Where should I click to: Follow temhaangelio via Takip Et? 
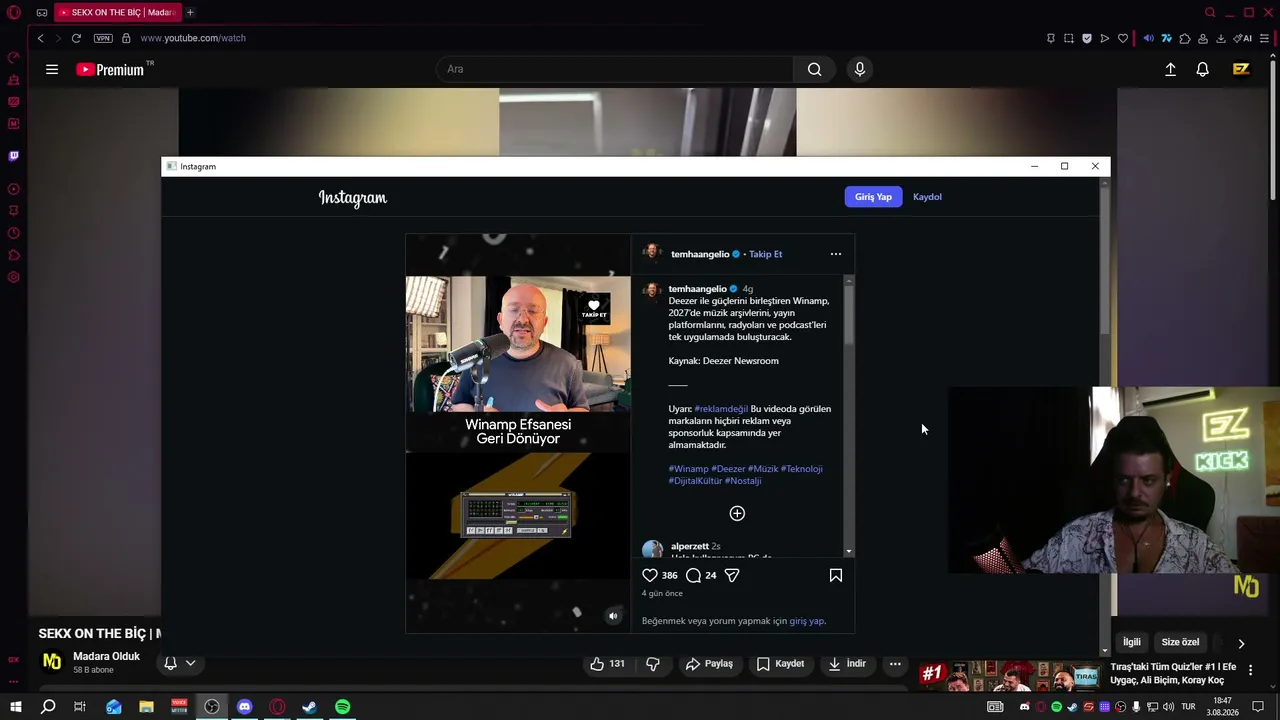pyautogui.click(x=765, y=254)
